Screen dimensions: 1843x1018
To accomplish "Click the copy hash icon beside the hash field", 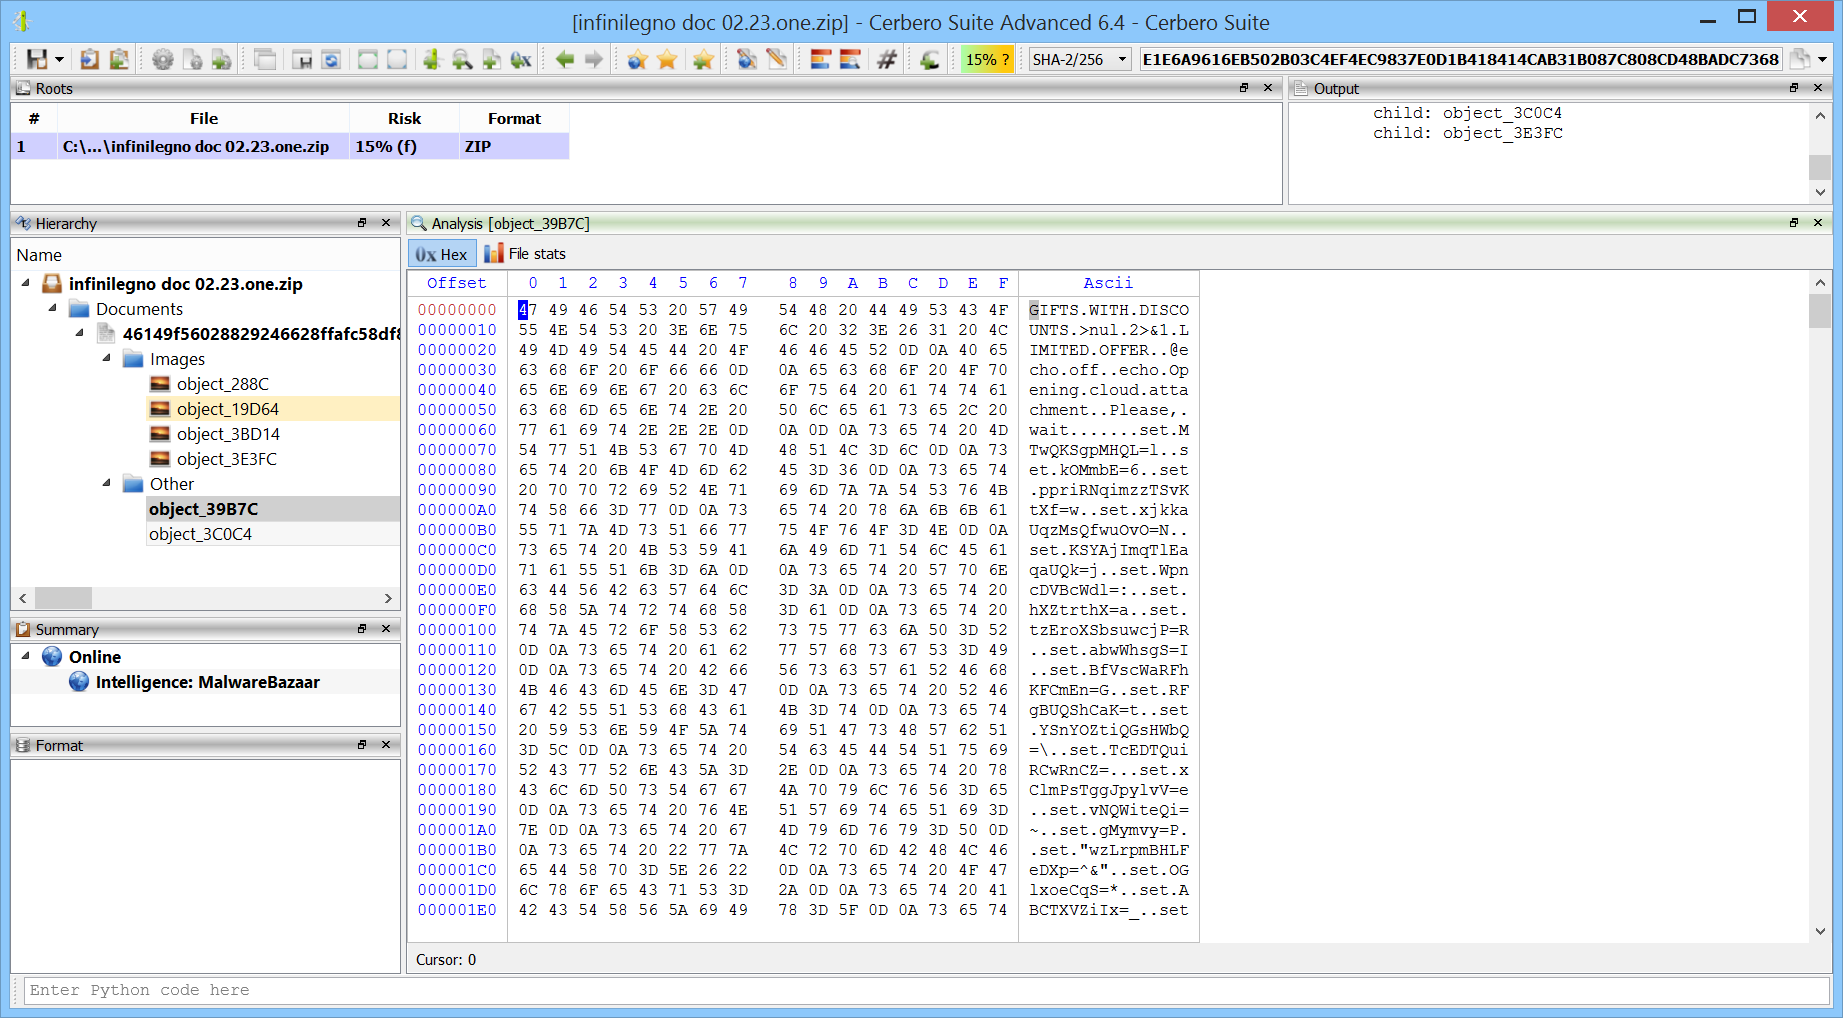I will pos(1799,60).
